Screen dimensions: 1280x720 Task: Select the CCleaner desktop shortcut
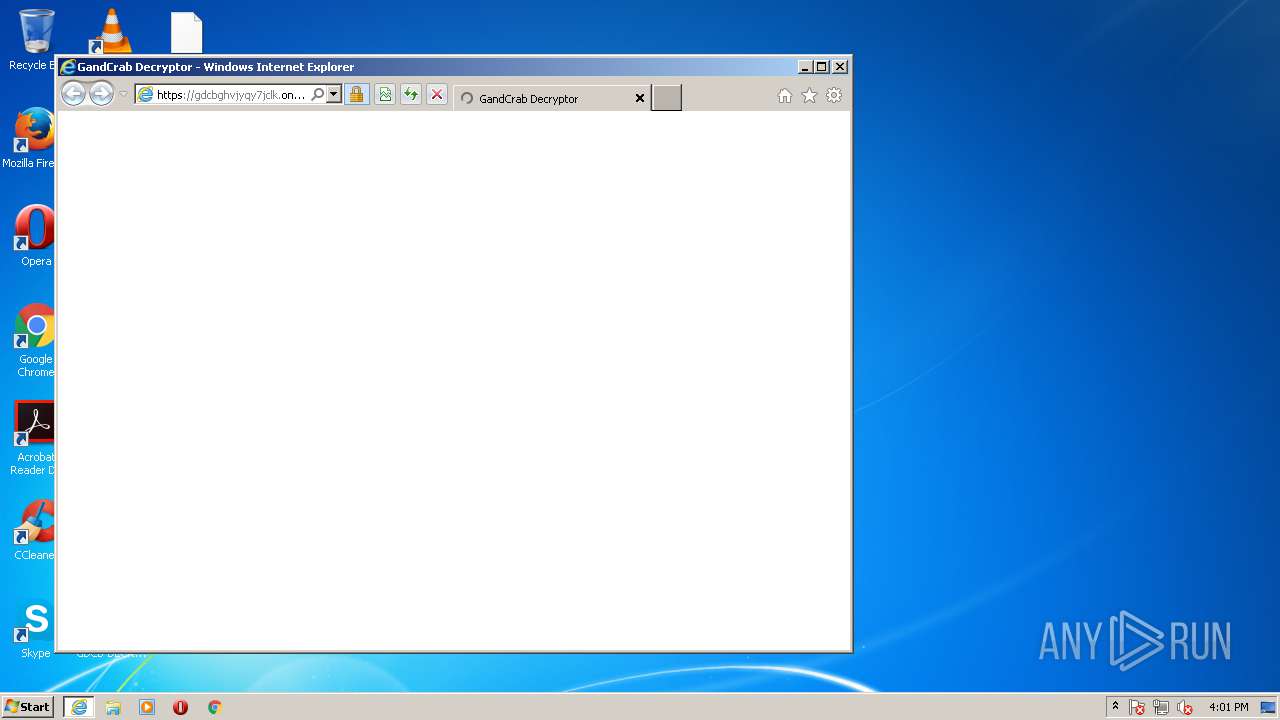coord(33,530)
